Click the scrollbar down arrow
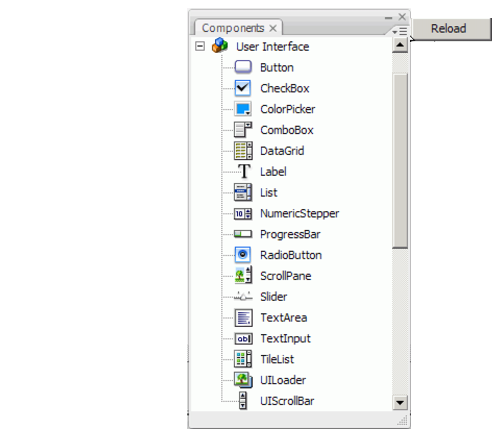 (x=400, y=402)
